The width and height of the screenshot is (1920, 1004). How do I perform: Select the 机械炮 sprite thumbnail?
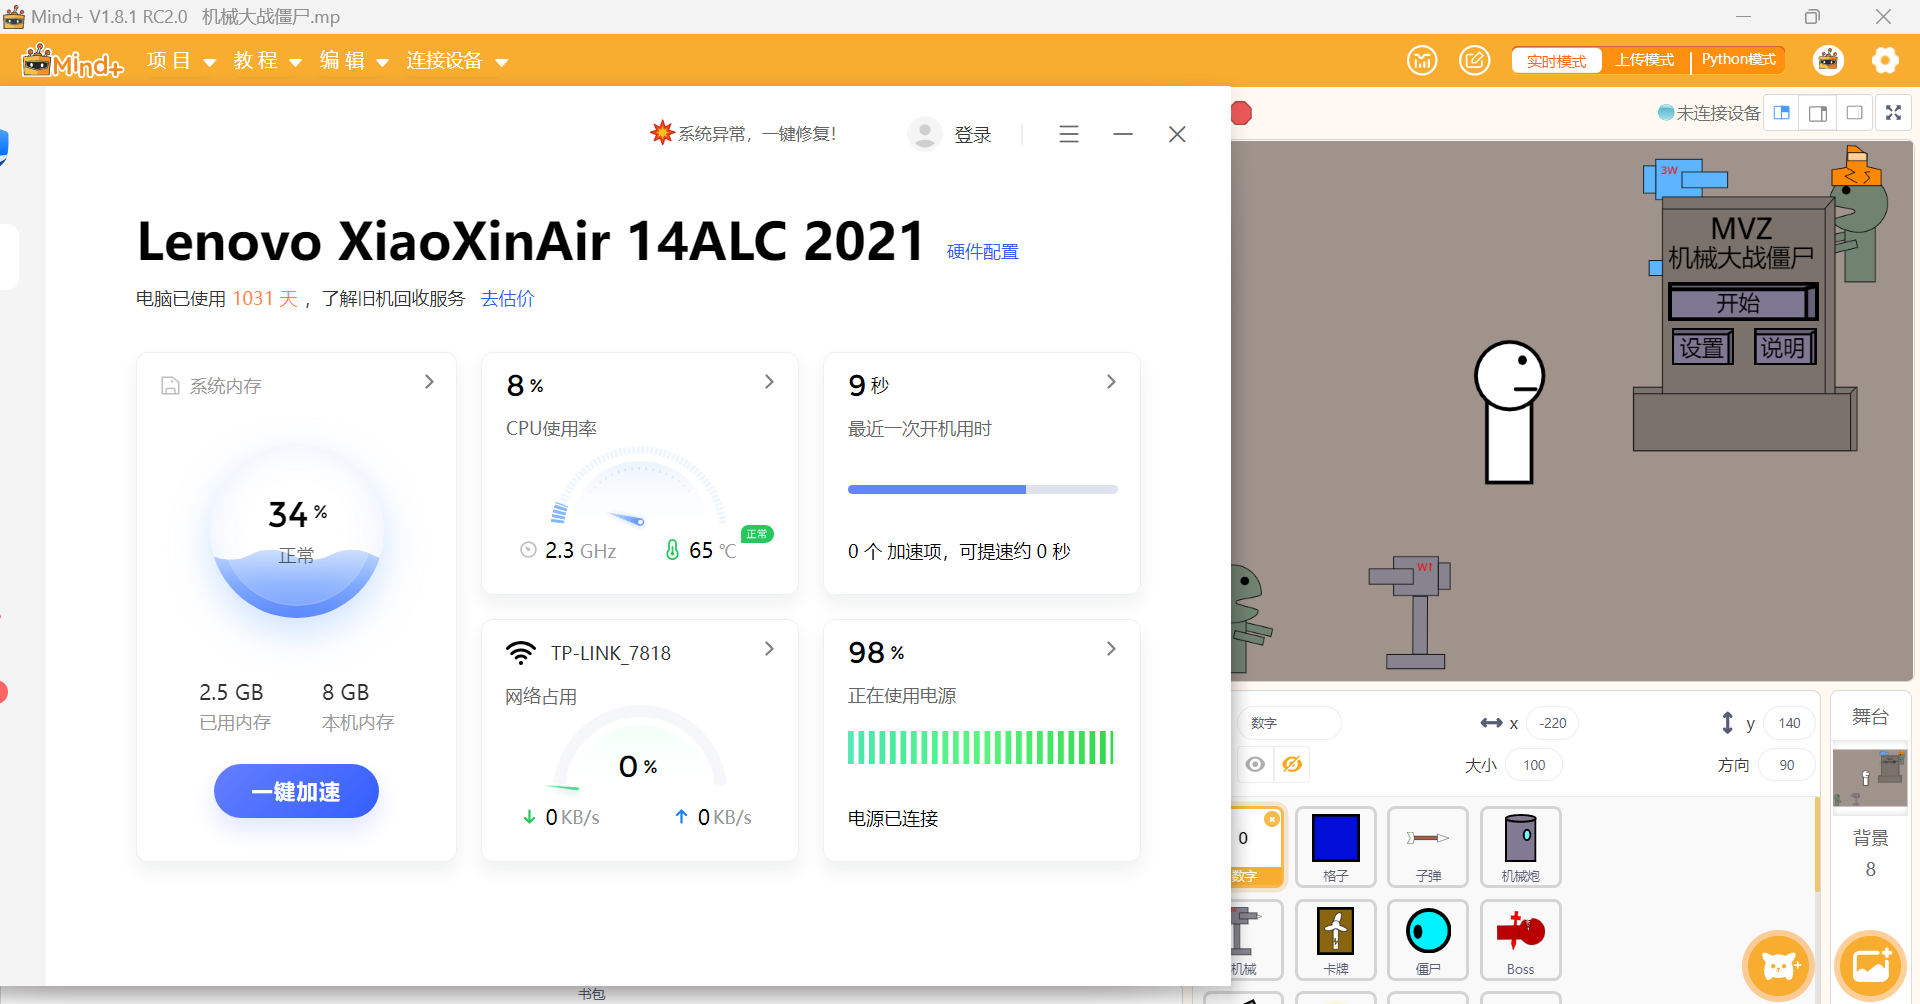[x=1521, y=846]
